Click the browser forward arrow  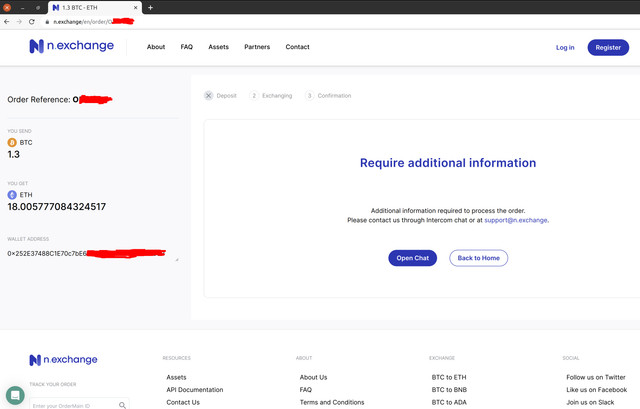(19, 22)
